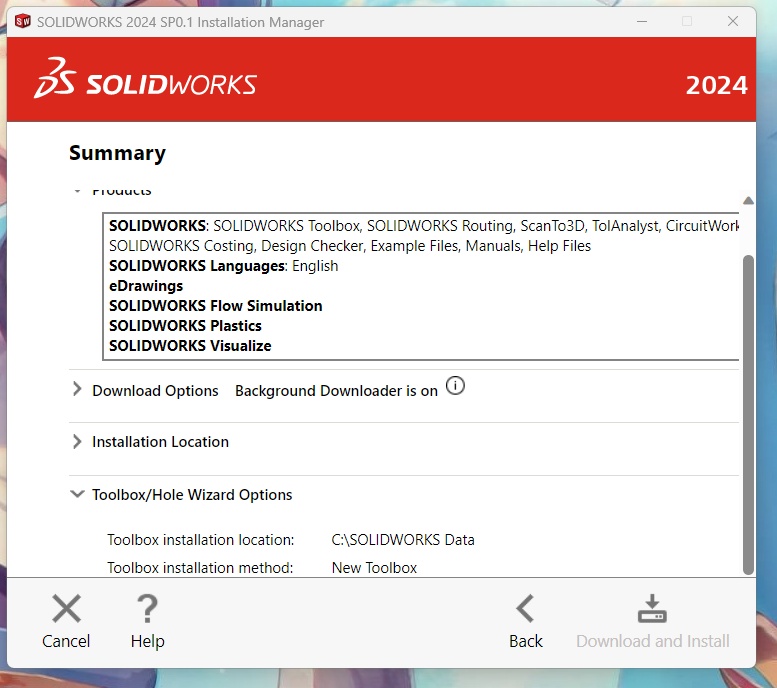Click the summary vertical scrollbar thumb

tap(748, 415)
